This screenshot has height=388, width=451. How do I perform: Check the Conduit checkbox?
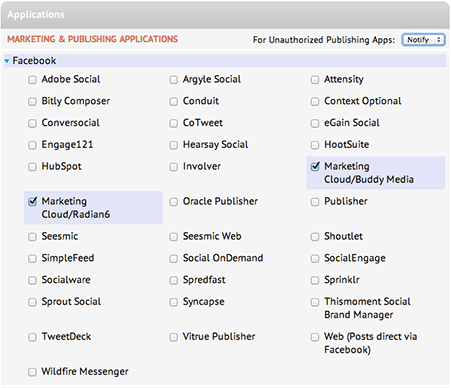174,101
